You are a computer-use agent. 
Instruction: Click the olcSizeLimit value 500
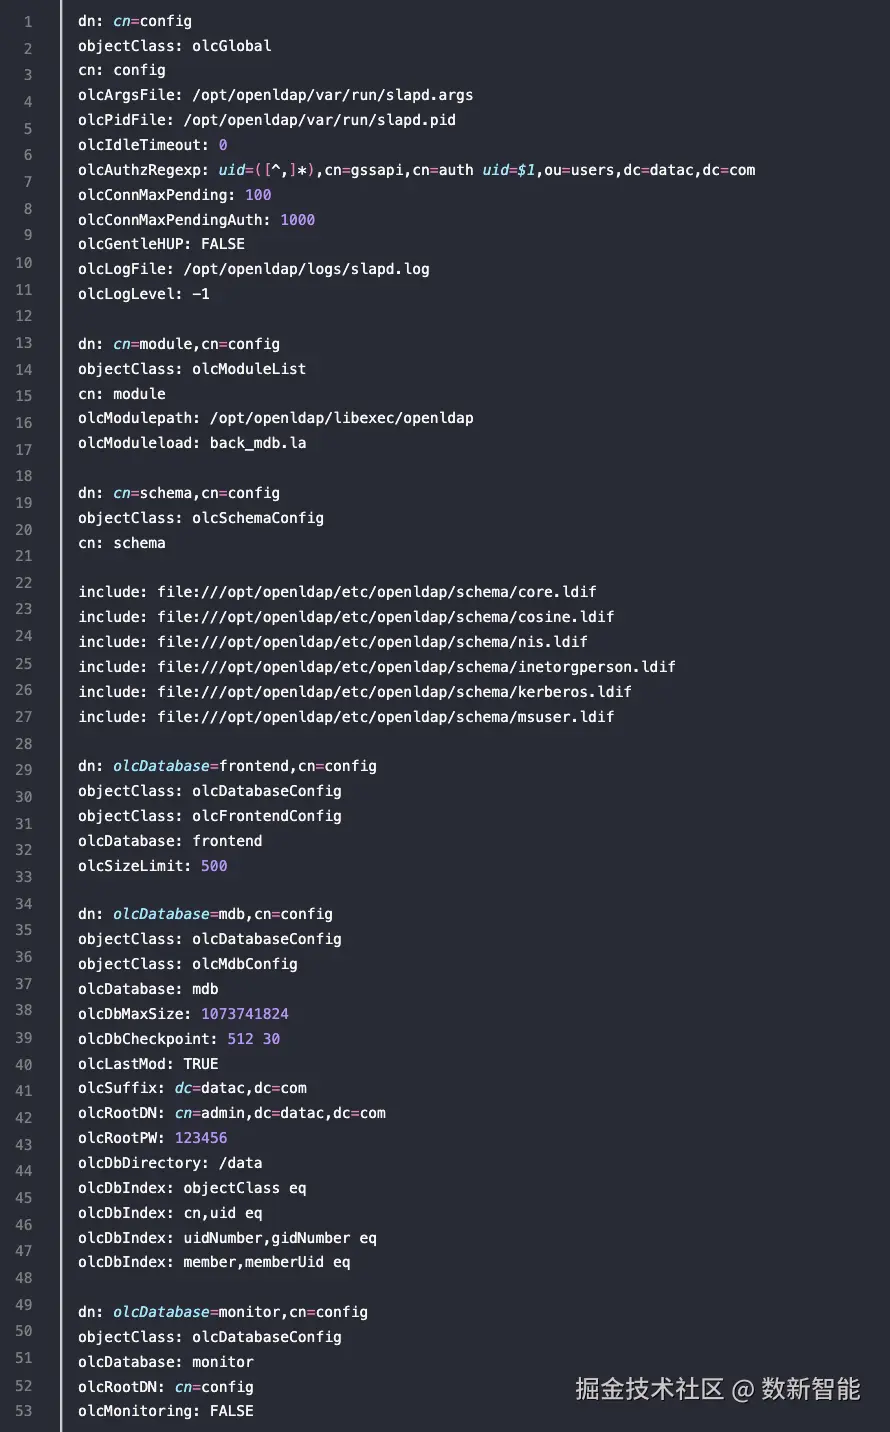pos(214,866)
